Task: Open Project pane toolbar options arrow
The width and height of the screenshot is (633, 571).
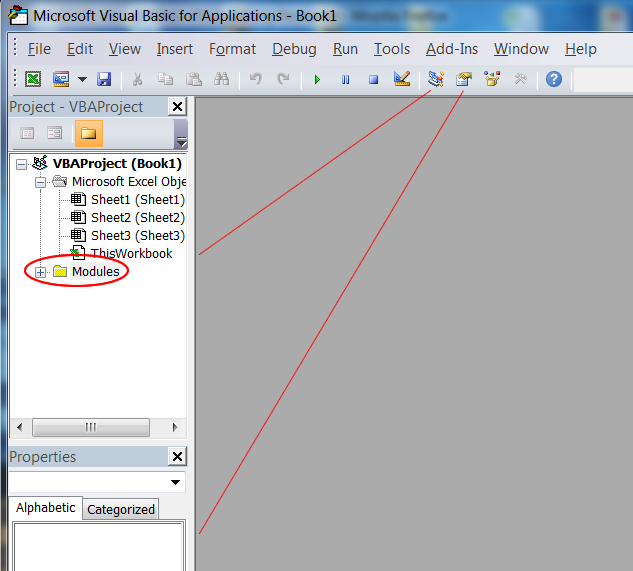Action: [181, 142]
